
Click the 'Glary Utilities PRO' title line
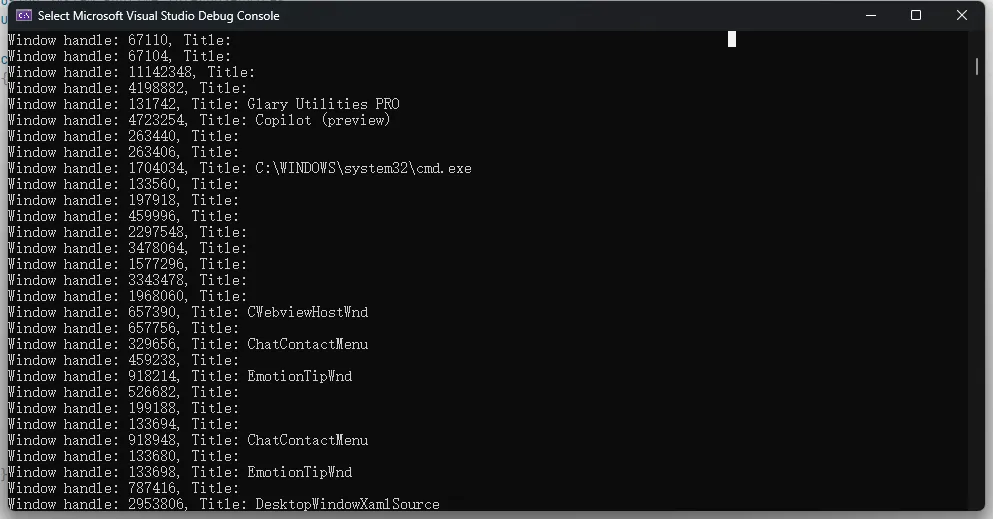[x=203, y=104]
